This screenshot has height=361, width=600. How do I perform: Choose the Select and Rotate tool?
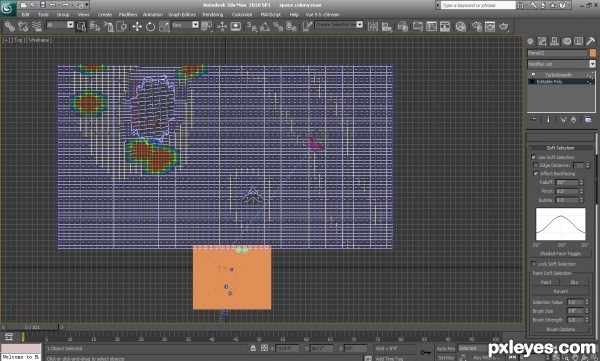[x=150, y=26]
